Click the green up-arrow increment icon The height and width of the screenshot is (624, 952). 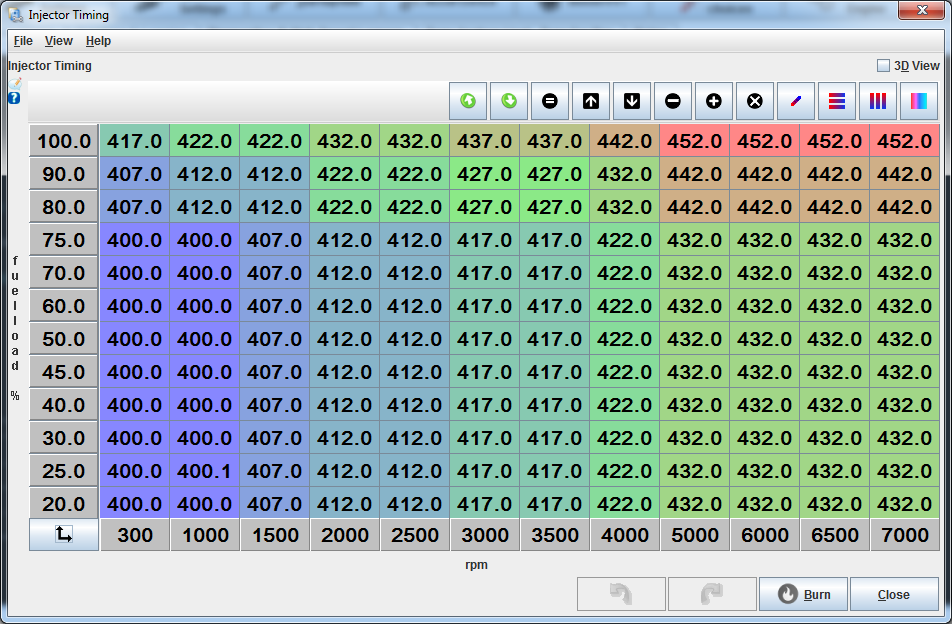468,101
